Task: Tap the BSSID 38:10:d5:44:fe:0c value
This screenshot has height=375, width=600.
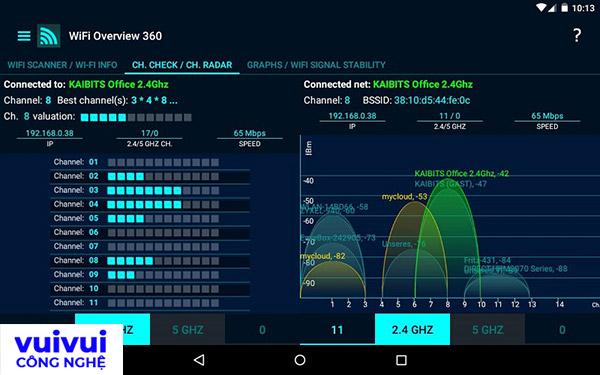Action: [x=432, y=100]
